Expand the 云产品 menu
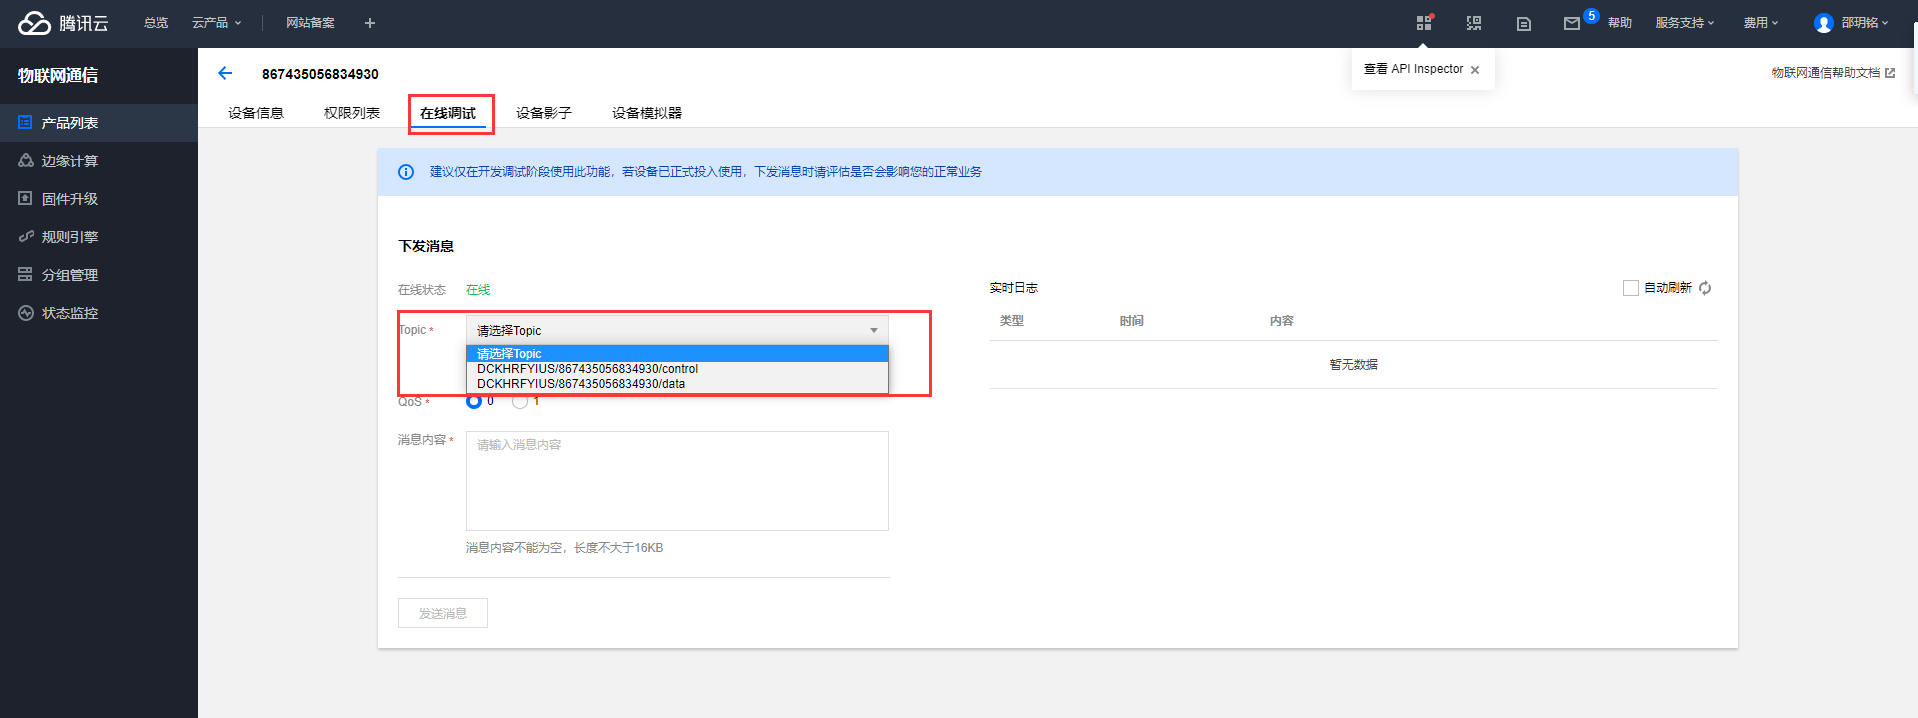Screen dimensions: 1918x718 [x=217, y=23]
